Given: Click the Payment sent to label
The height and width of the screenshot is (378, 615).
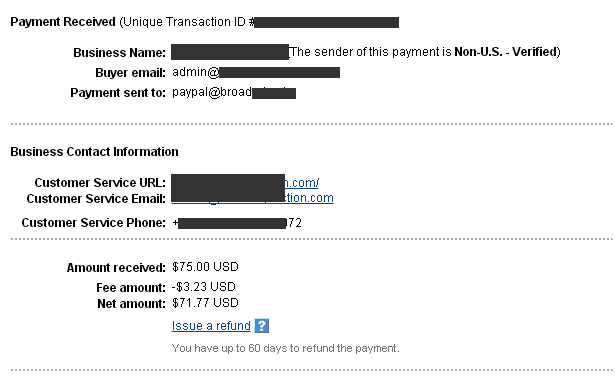Looking at the screenshot, I should click(x=118, y=93).
